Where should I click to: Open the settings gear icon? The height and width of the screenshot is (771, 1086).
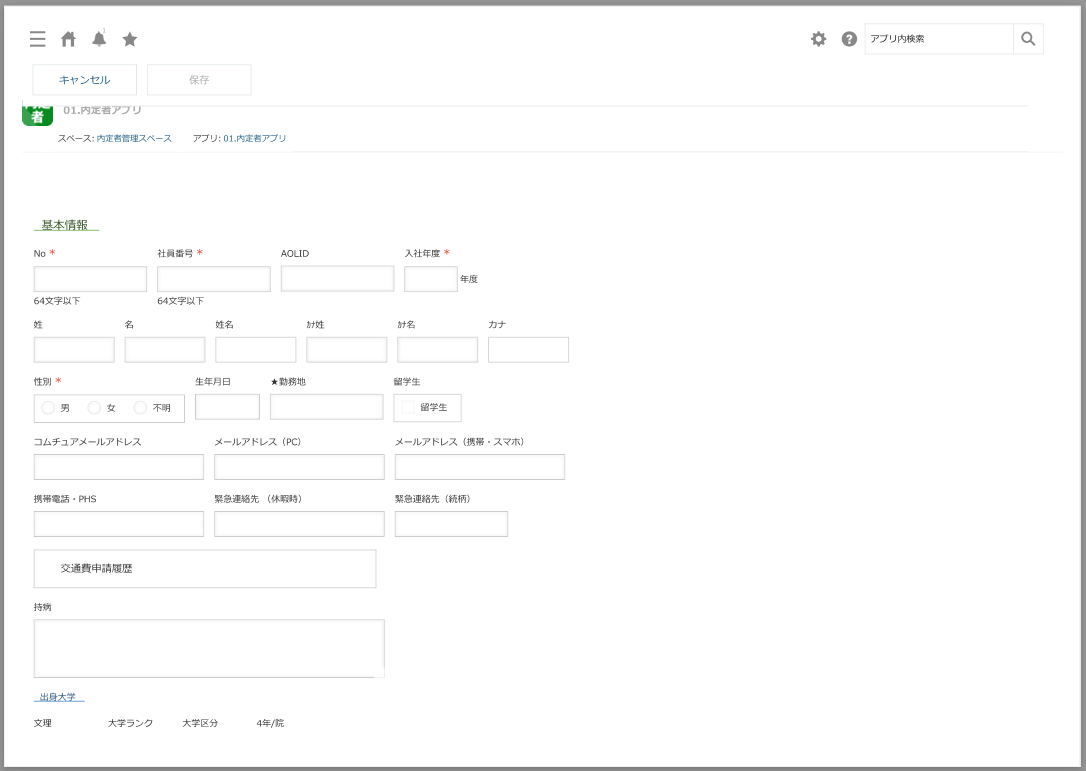tap(819, 39)
